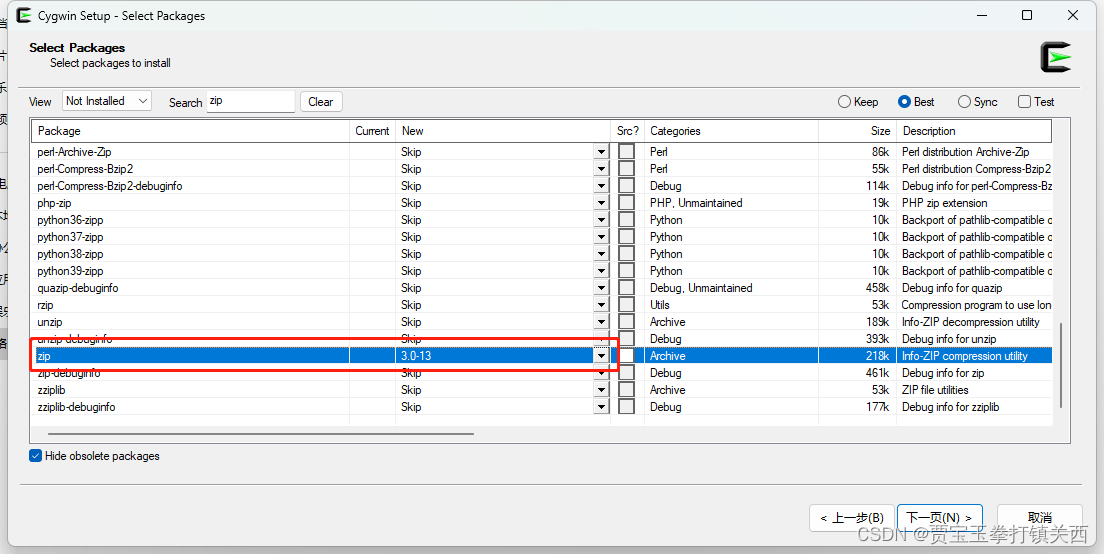Open version dropdown for perl-Compress-Bzip2

601,169
